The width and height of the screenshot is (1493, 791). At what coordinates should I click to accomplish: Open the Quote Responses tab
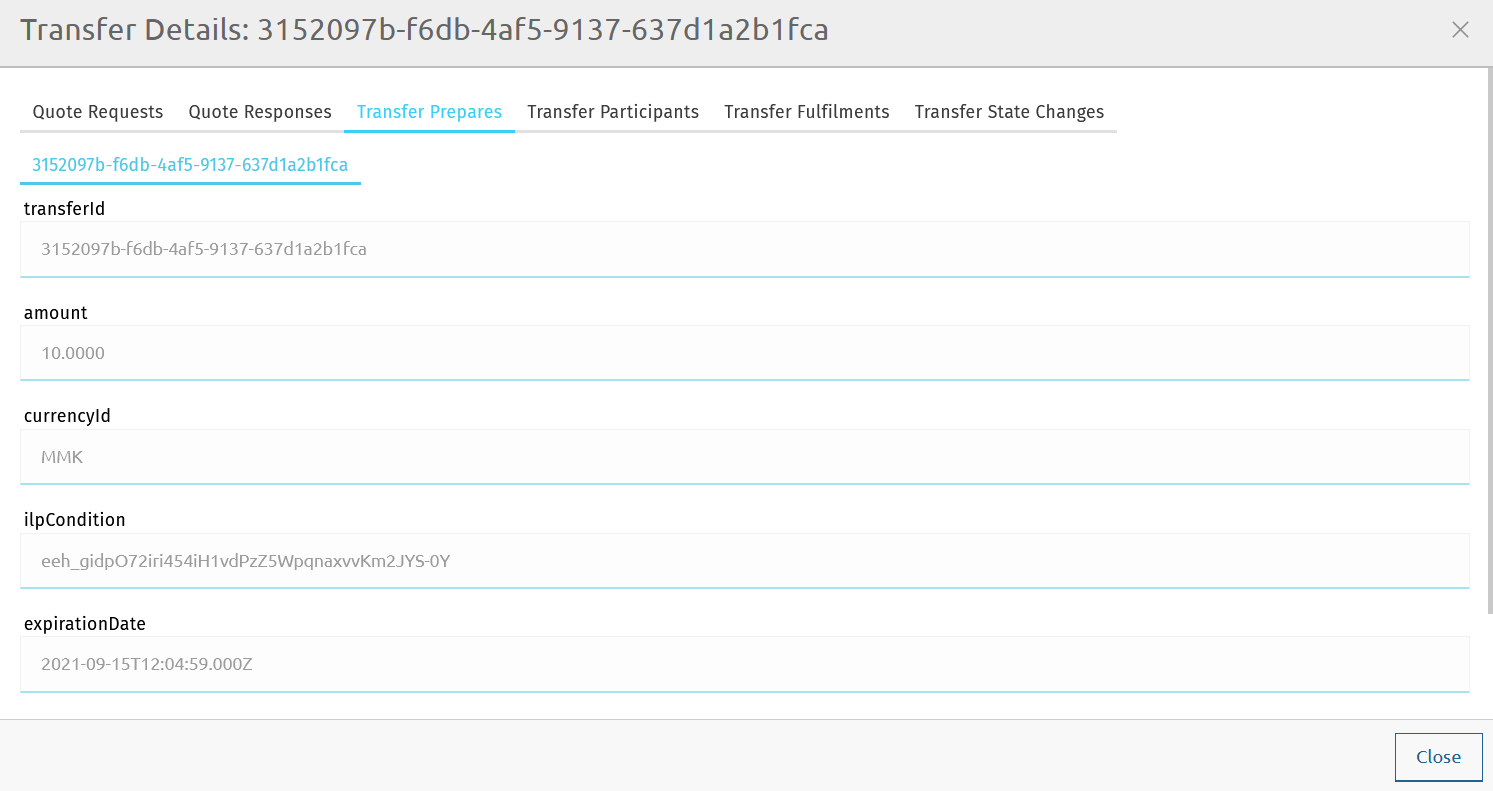(260, 112)
